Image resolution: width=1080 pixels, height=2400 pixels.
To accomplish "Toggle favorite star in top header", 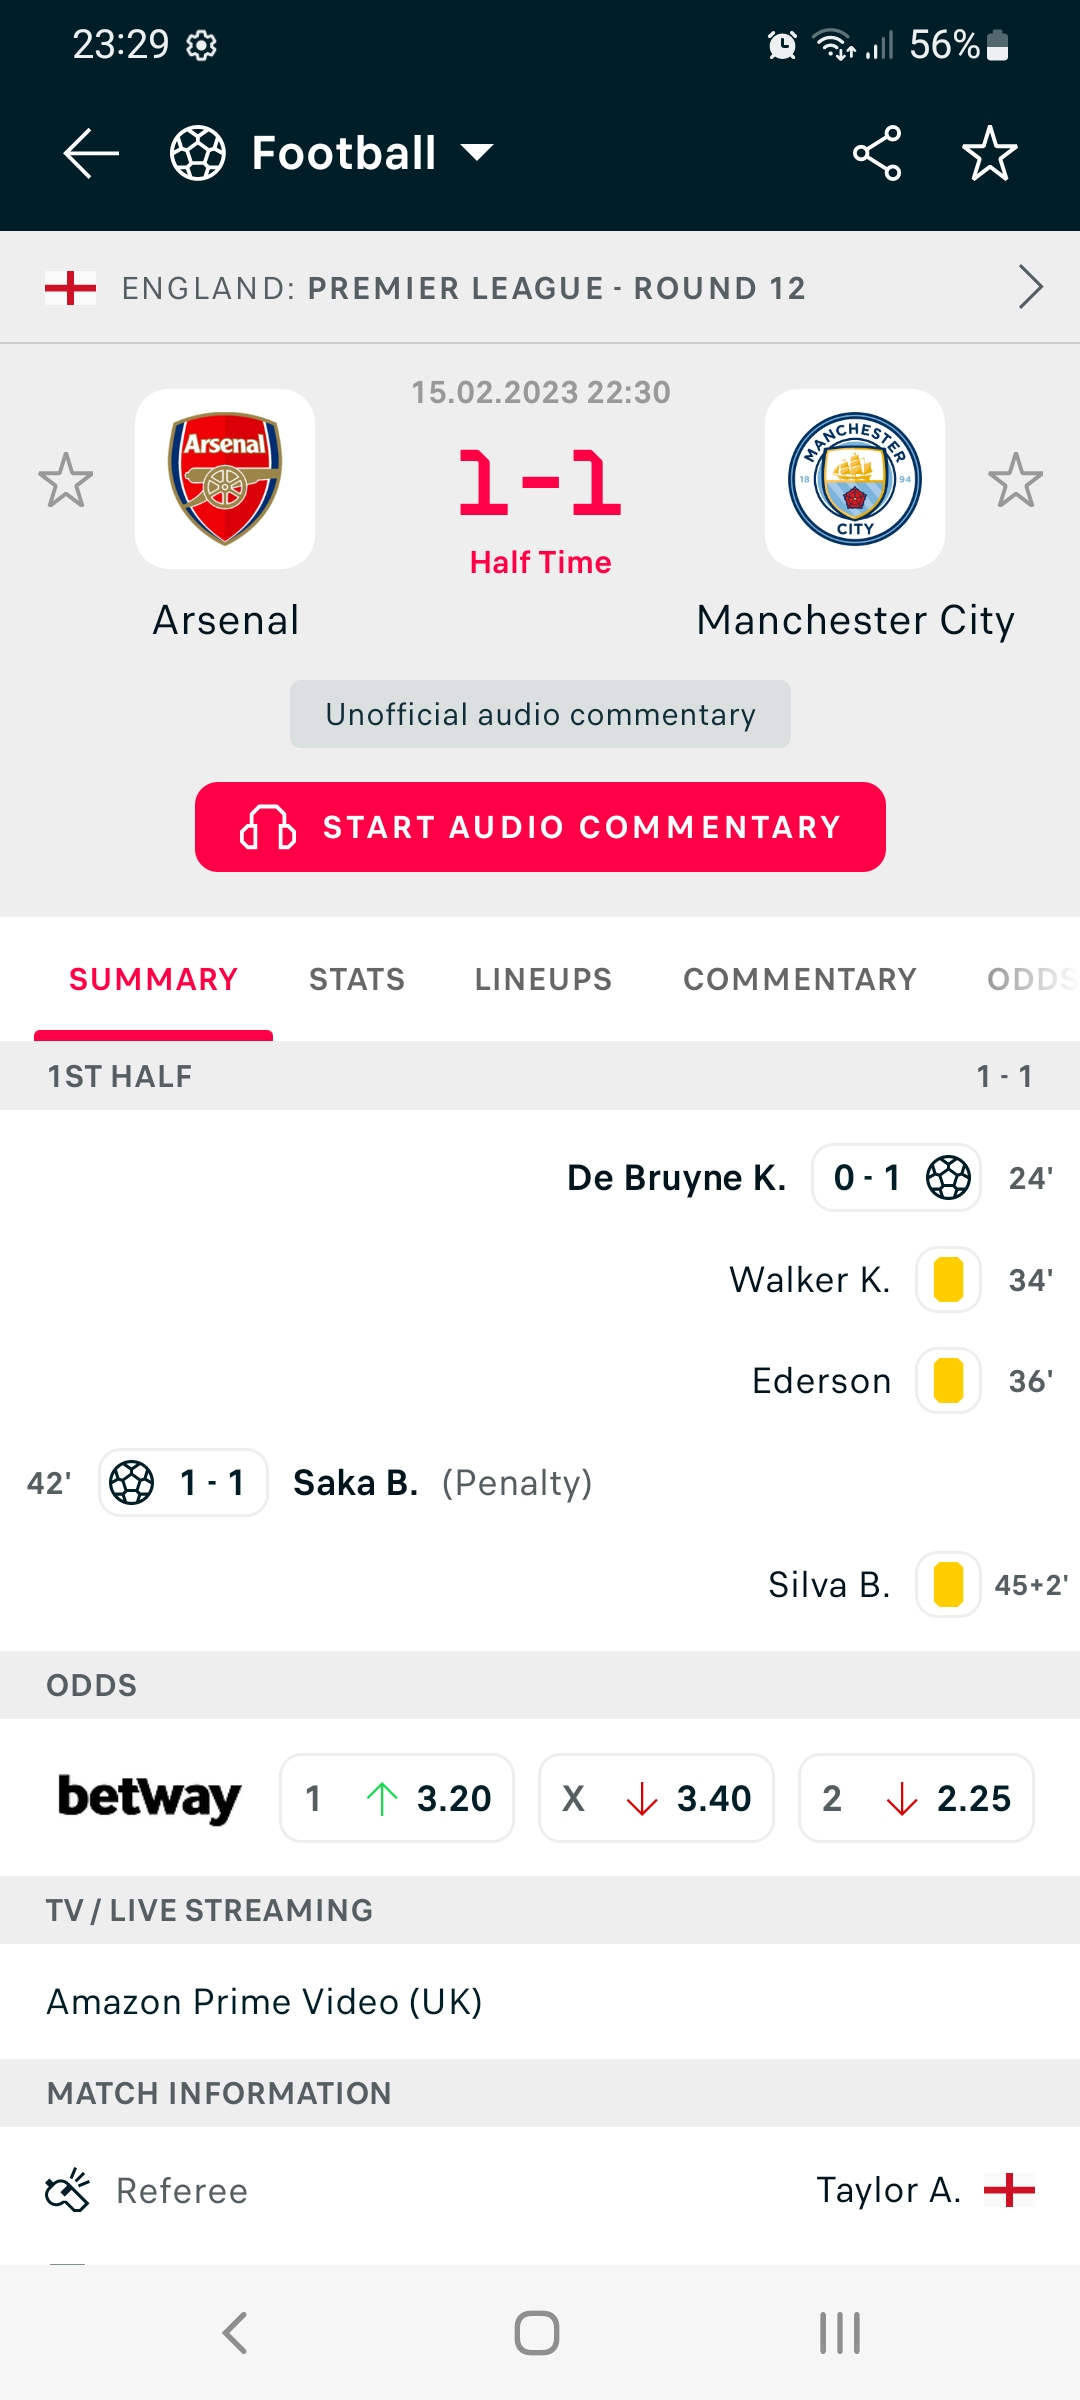I will pyautogui.click(x=989, y=153).
